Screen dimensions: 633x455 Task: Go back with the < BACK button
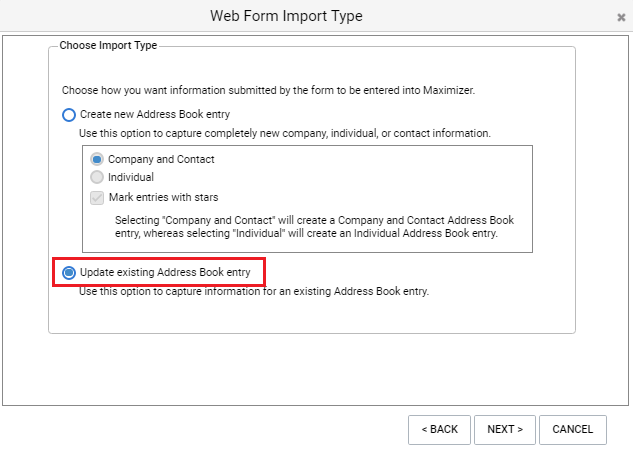[439, 430]
